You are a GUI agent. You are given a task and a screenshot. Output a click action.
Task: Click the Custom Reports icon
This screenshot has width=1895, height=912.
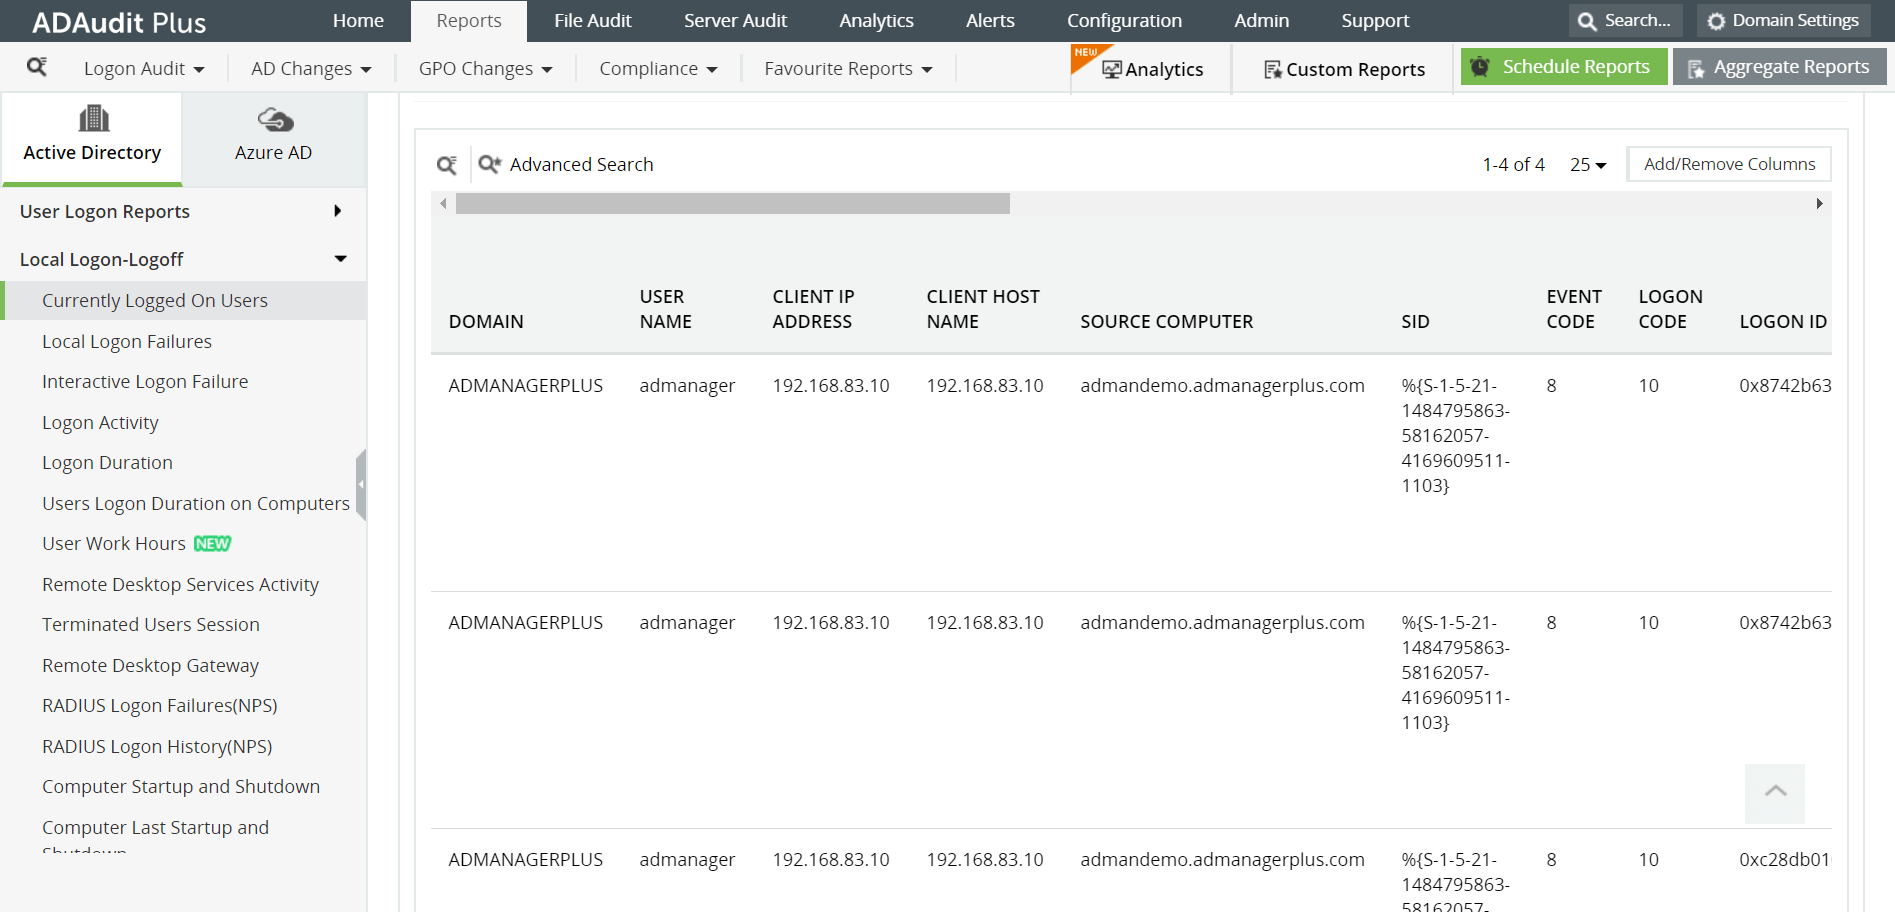1273,70
